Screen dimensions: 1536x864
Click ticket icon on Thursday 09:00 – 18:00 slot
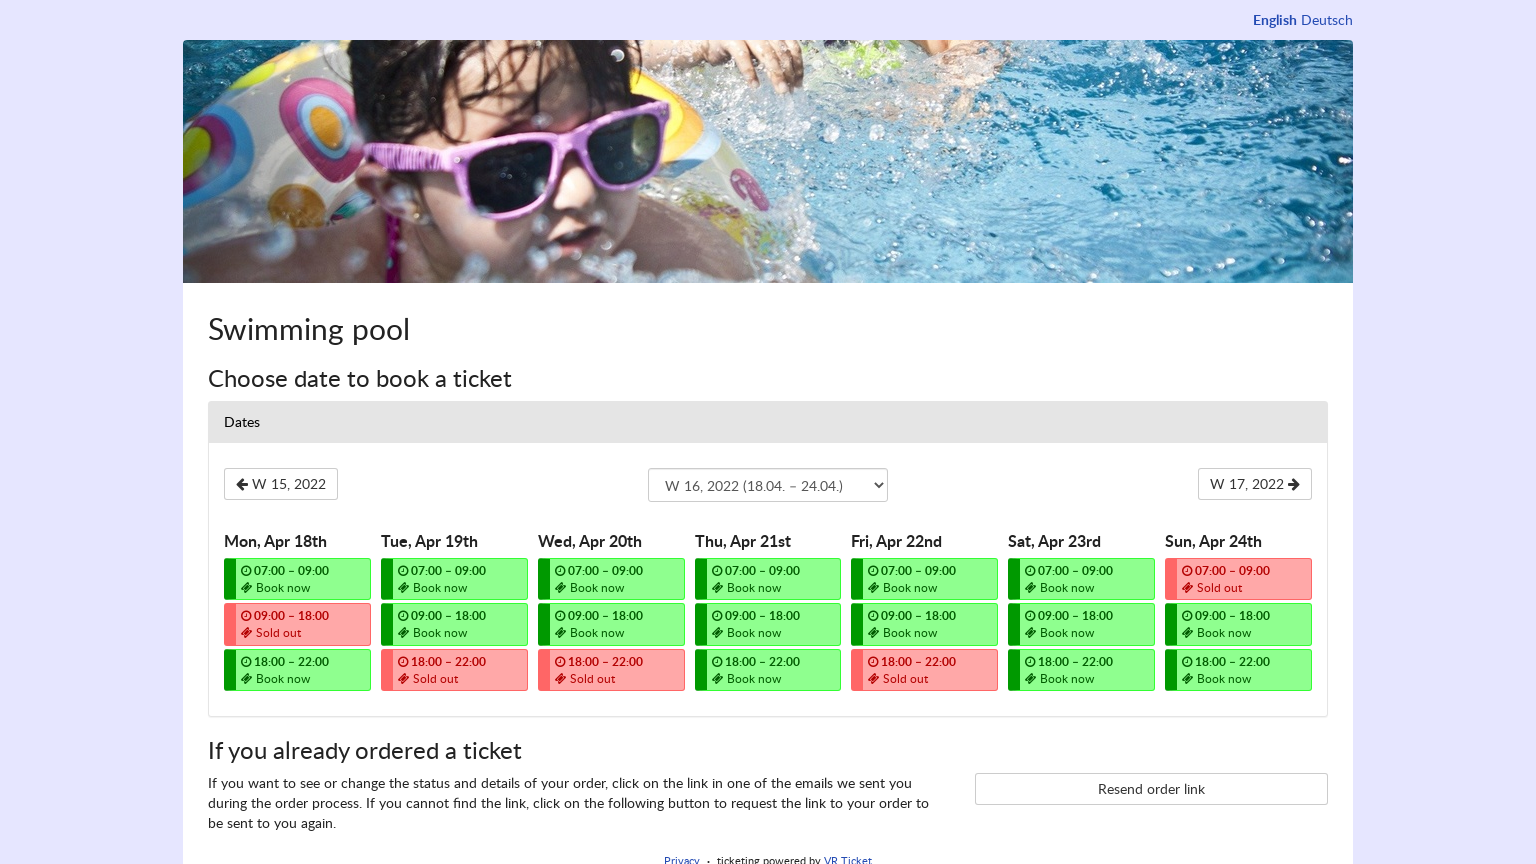pos(717,633)
